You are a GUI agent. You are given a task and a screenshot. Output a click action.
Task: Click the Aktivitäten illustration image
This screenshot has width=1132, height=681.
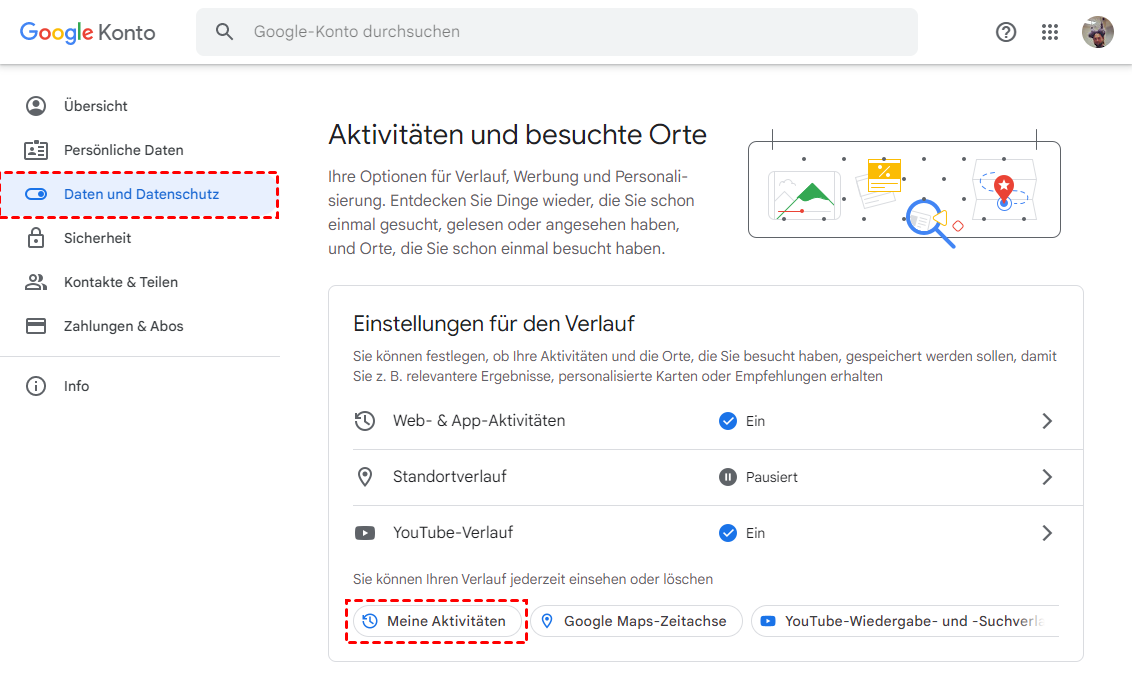(905, 188)
